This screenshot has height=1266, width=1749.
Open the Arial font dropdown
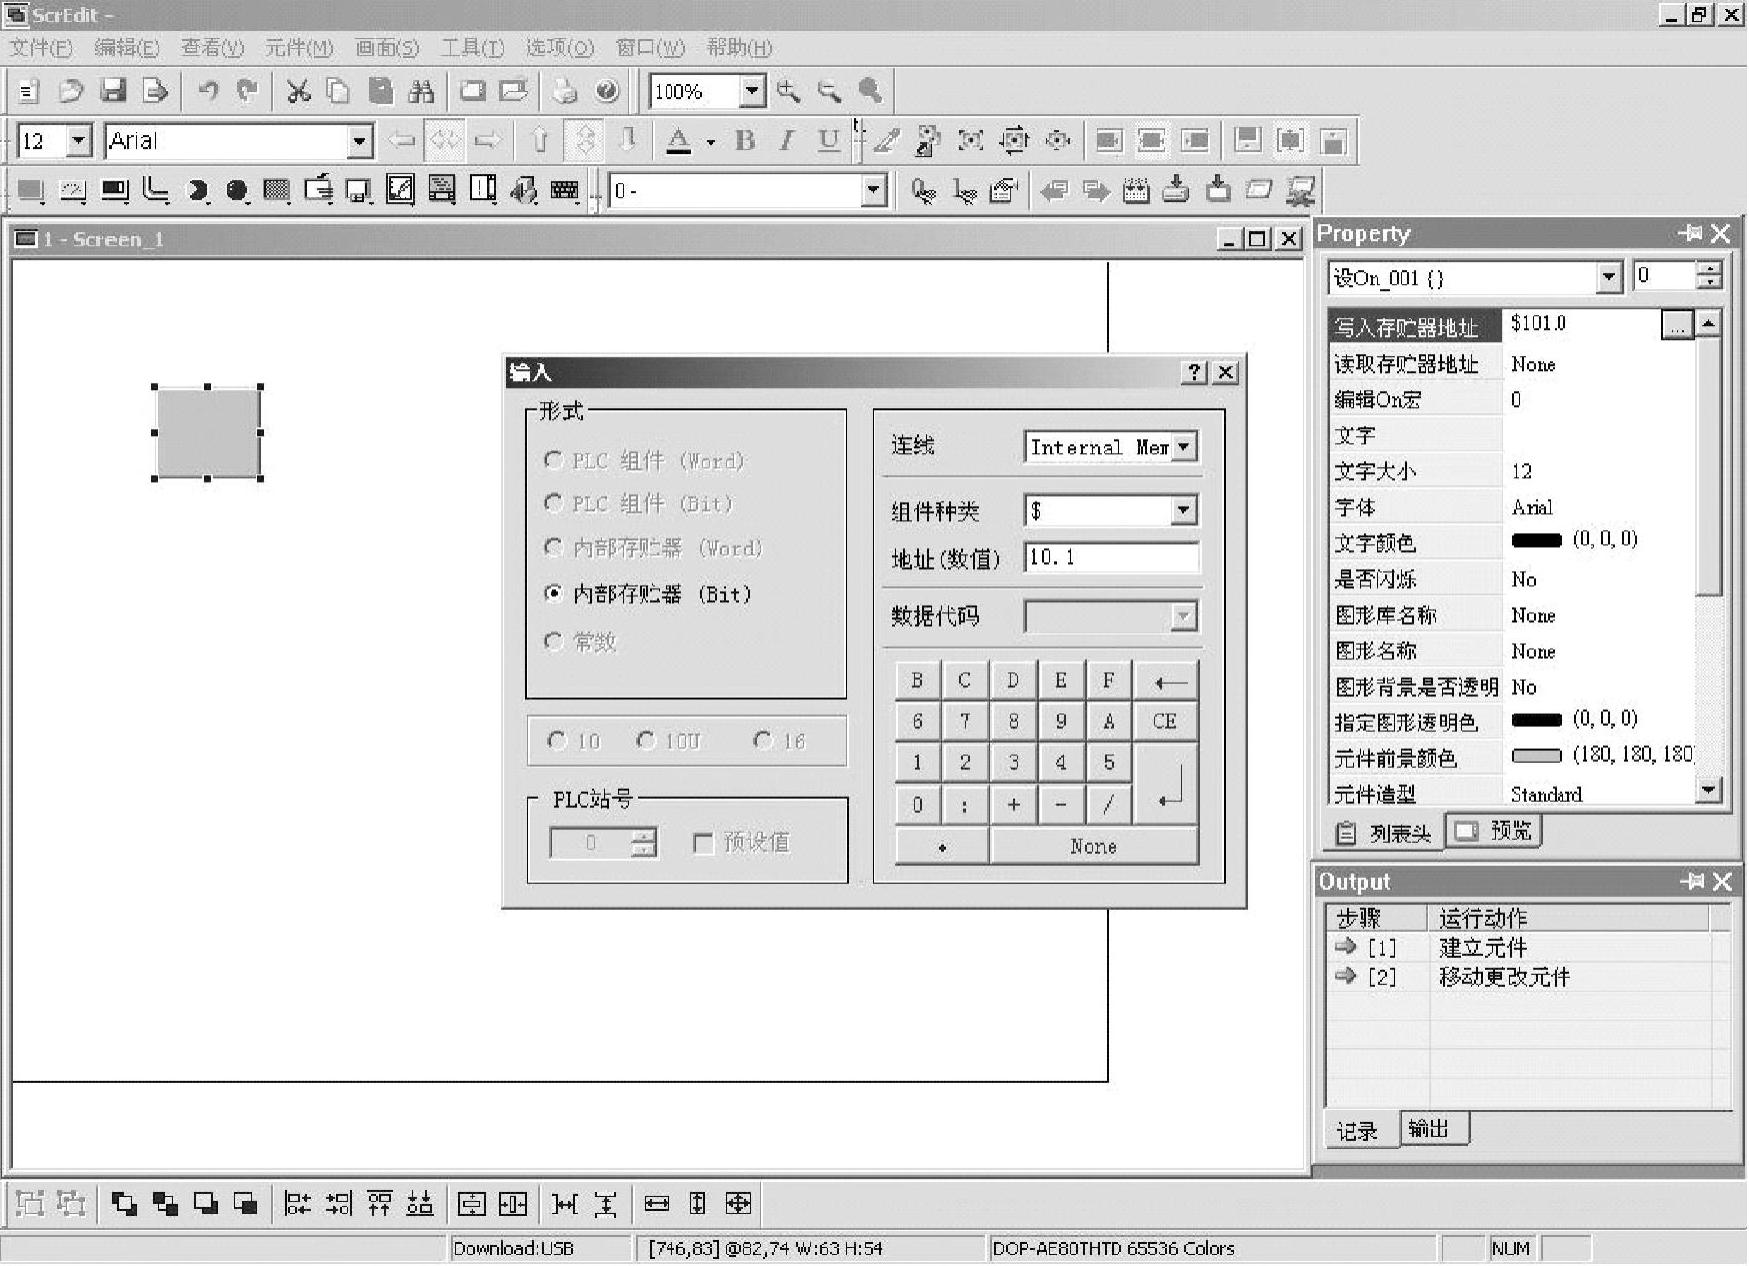coord(360,141)
